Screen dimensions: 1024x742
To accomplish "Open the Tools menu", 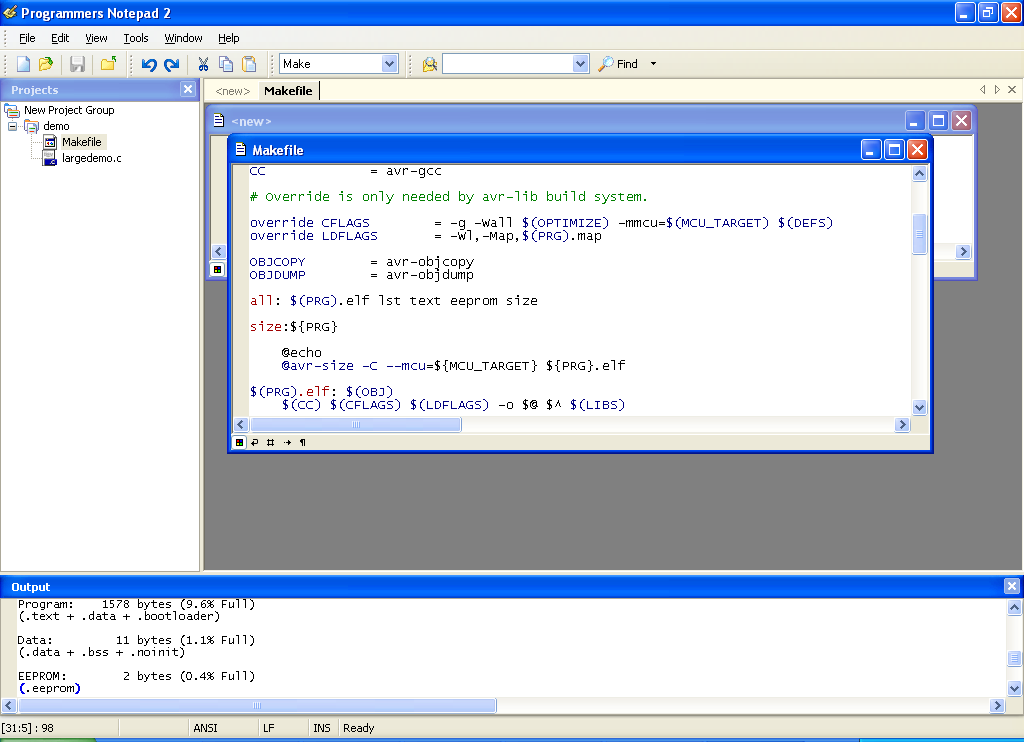I will point(136,38).
